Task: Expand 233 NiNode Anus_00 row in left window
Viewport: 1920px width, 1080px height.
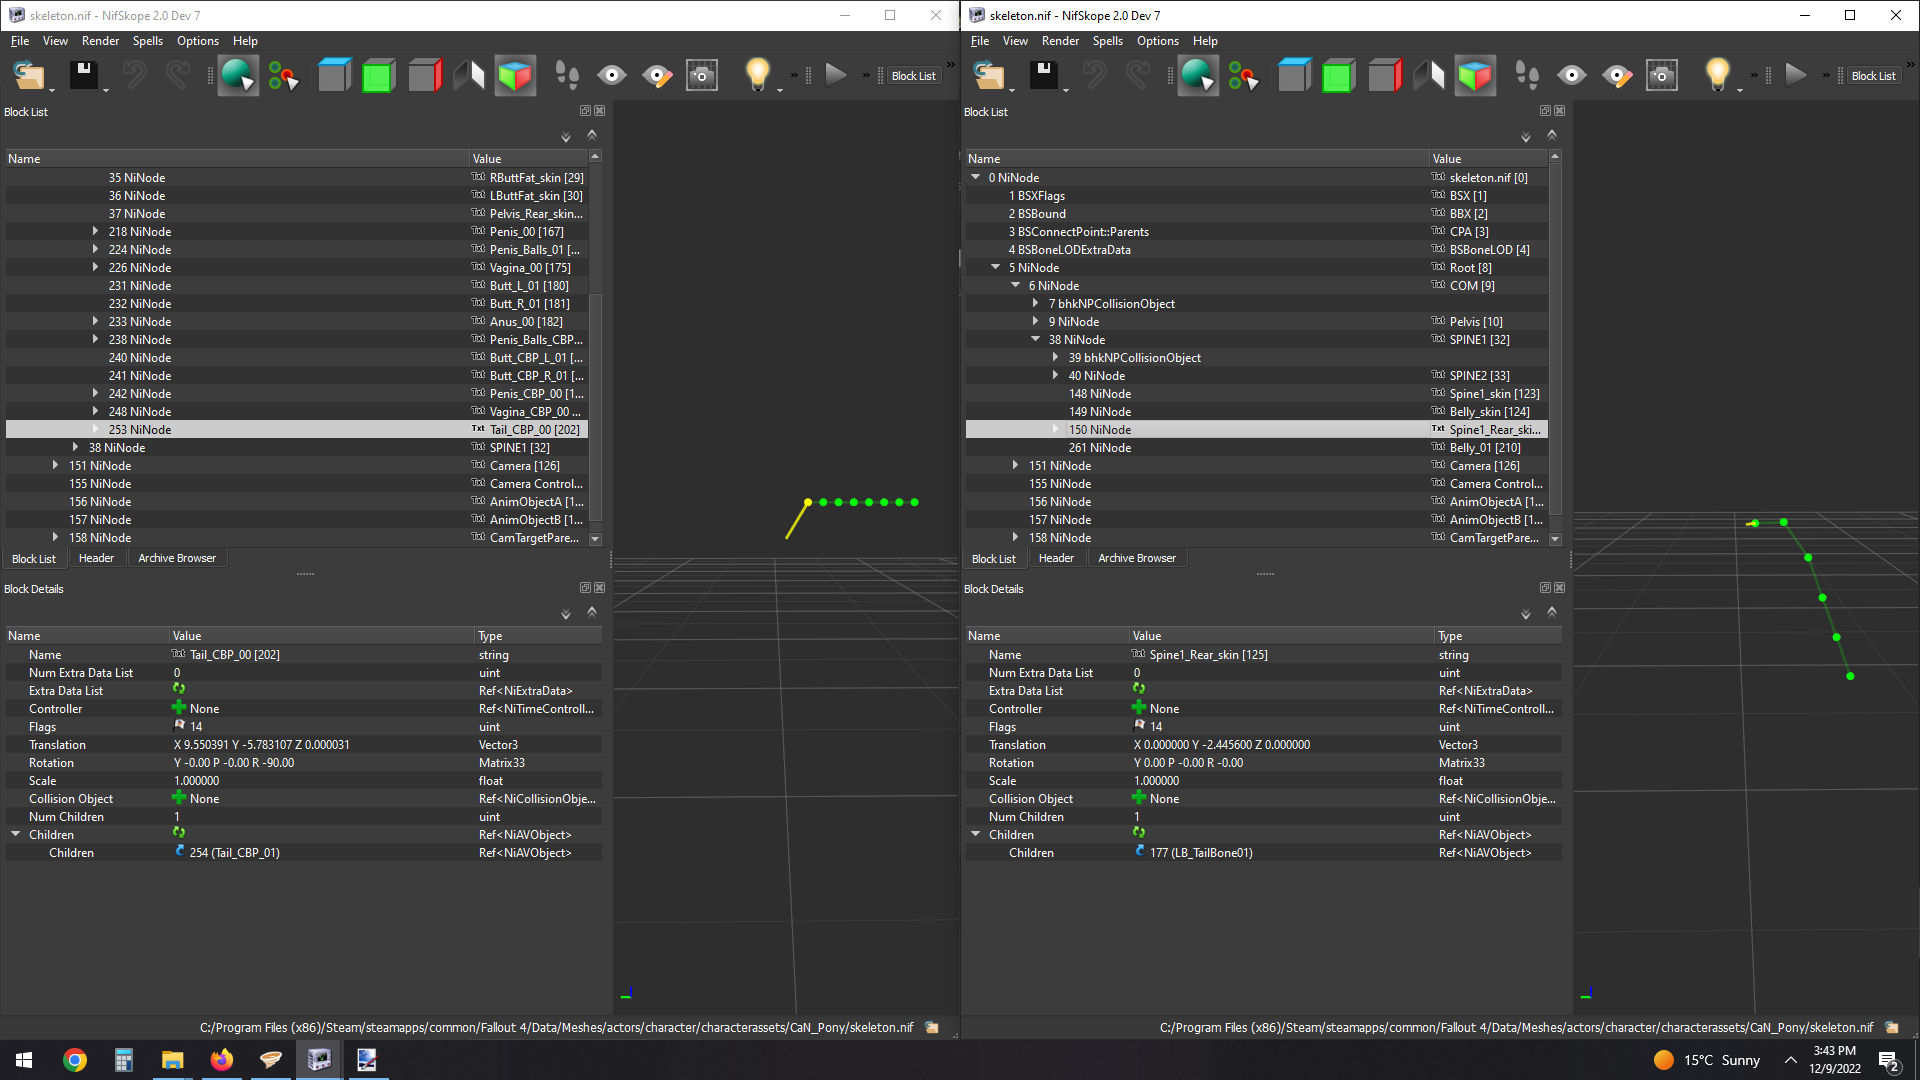Action: click(95, 322)
